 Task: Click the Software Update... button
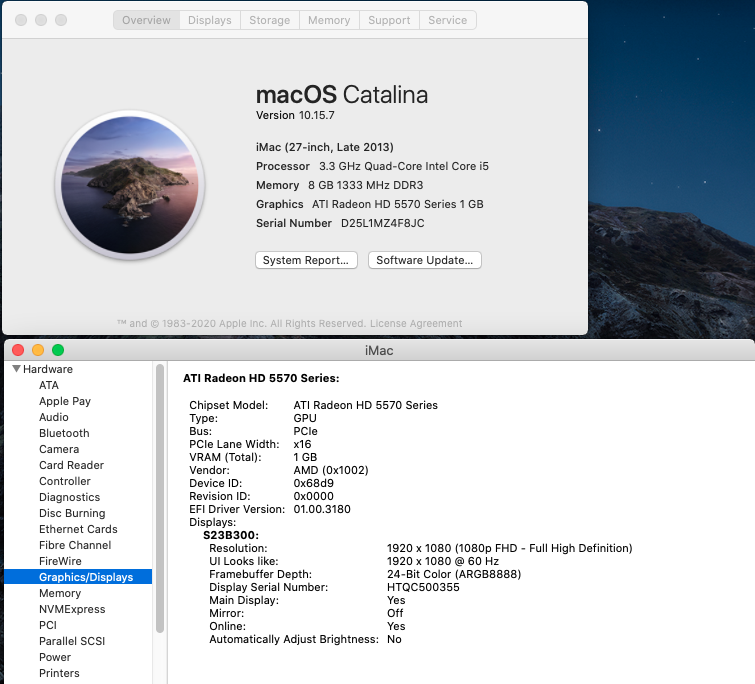tap(425, 260)
